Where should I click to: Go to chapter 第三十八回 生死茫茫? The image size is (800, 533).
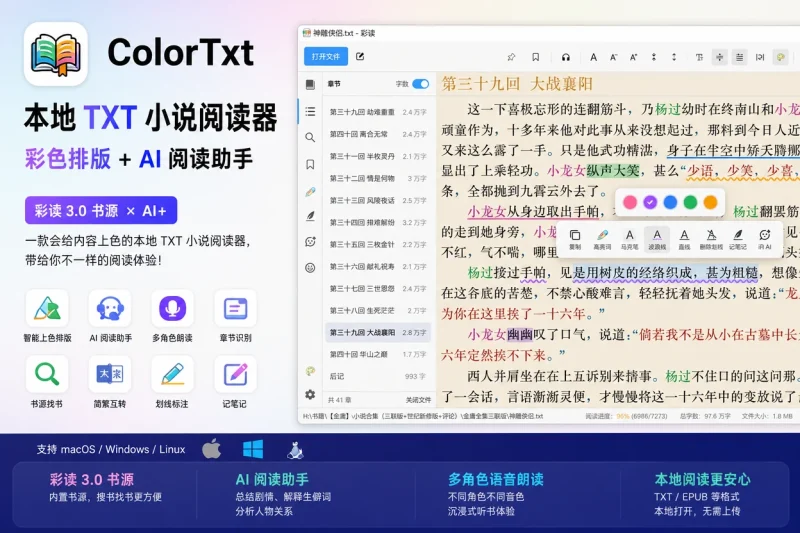[x=378, y=310]
